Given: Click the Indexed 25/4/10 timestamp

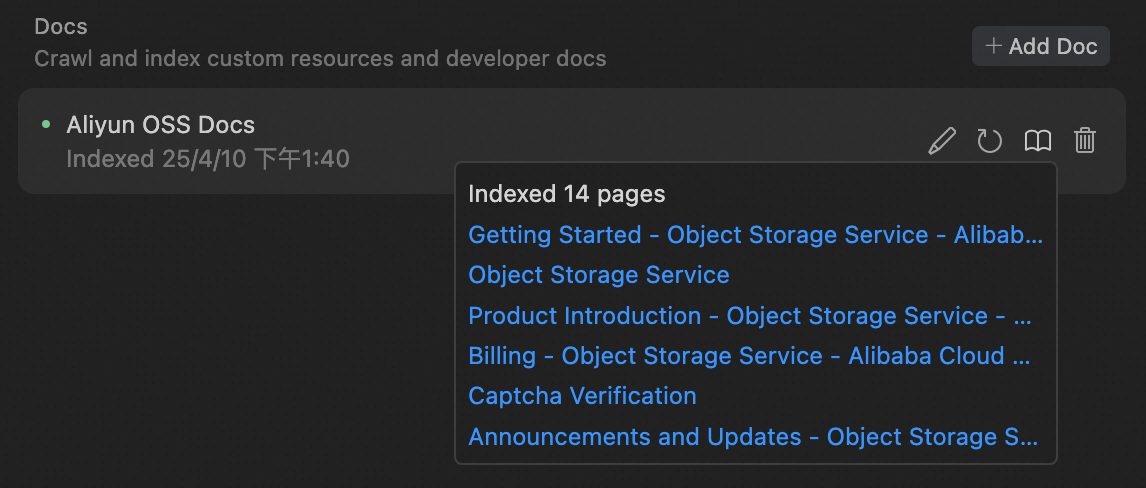Looking at the screenshot, I should 208,159.
